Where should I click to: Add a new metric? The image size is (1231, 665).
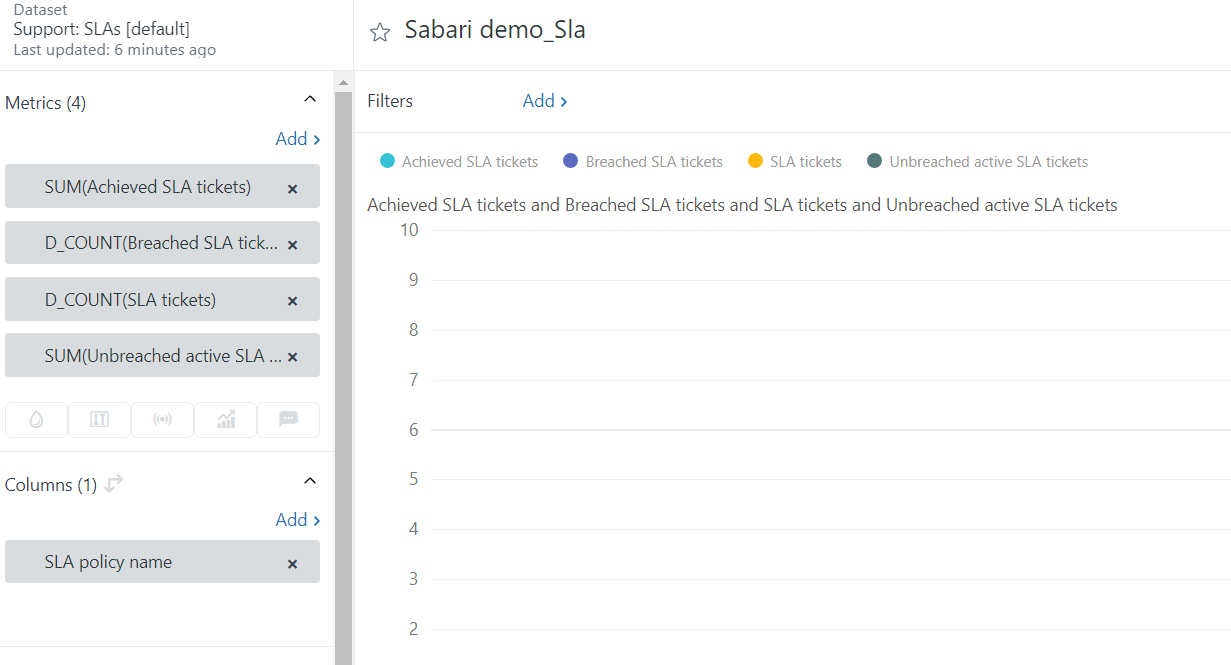(x=298, y=139)
